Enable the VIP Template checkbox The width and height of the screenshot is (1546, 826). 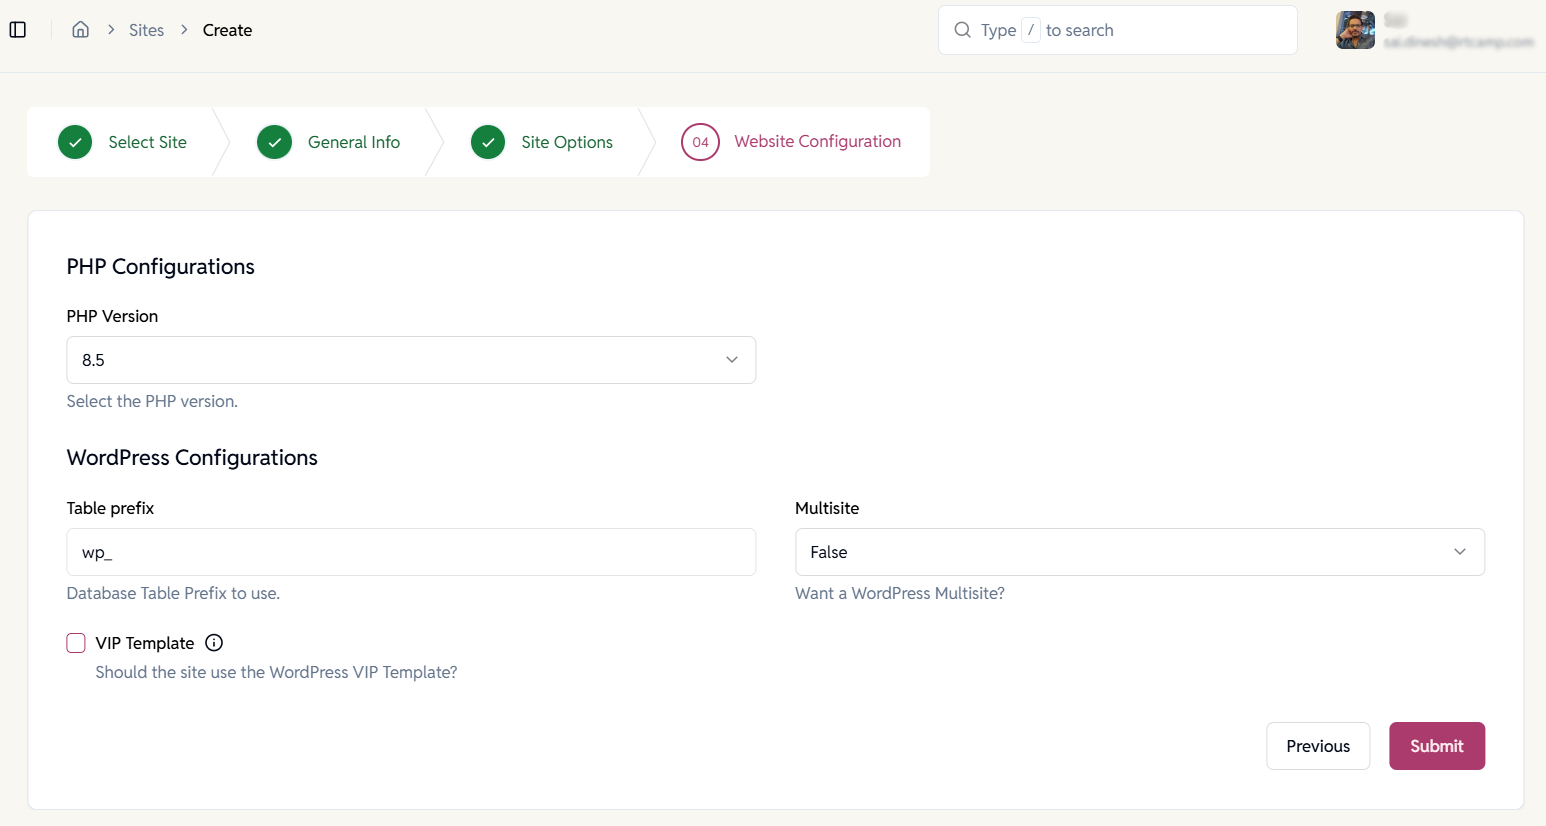point(76,642)
